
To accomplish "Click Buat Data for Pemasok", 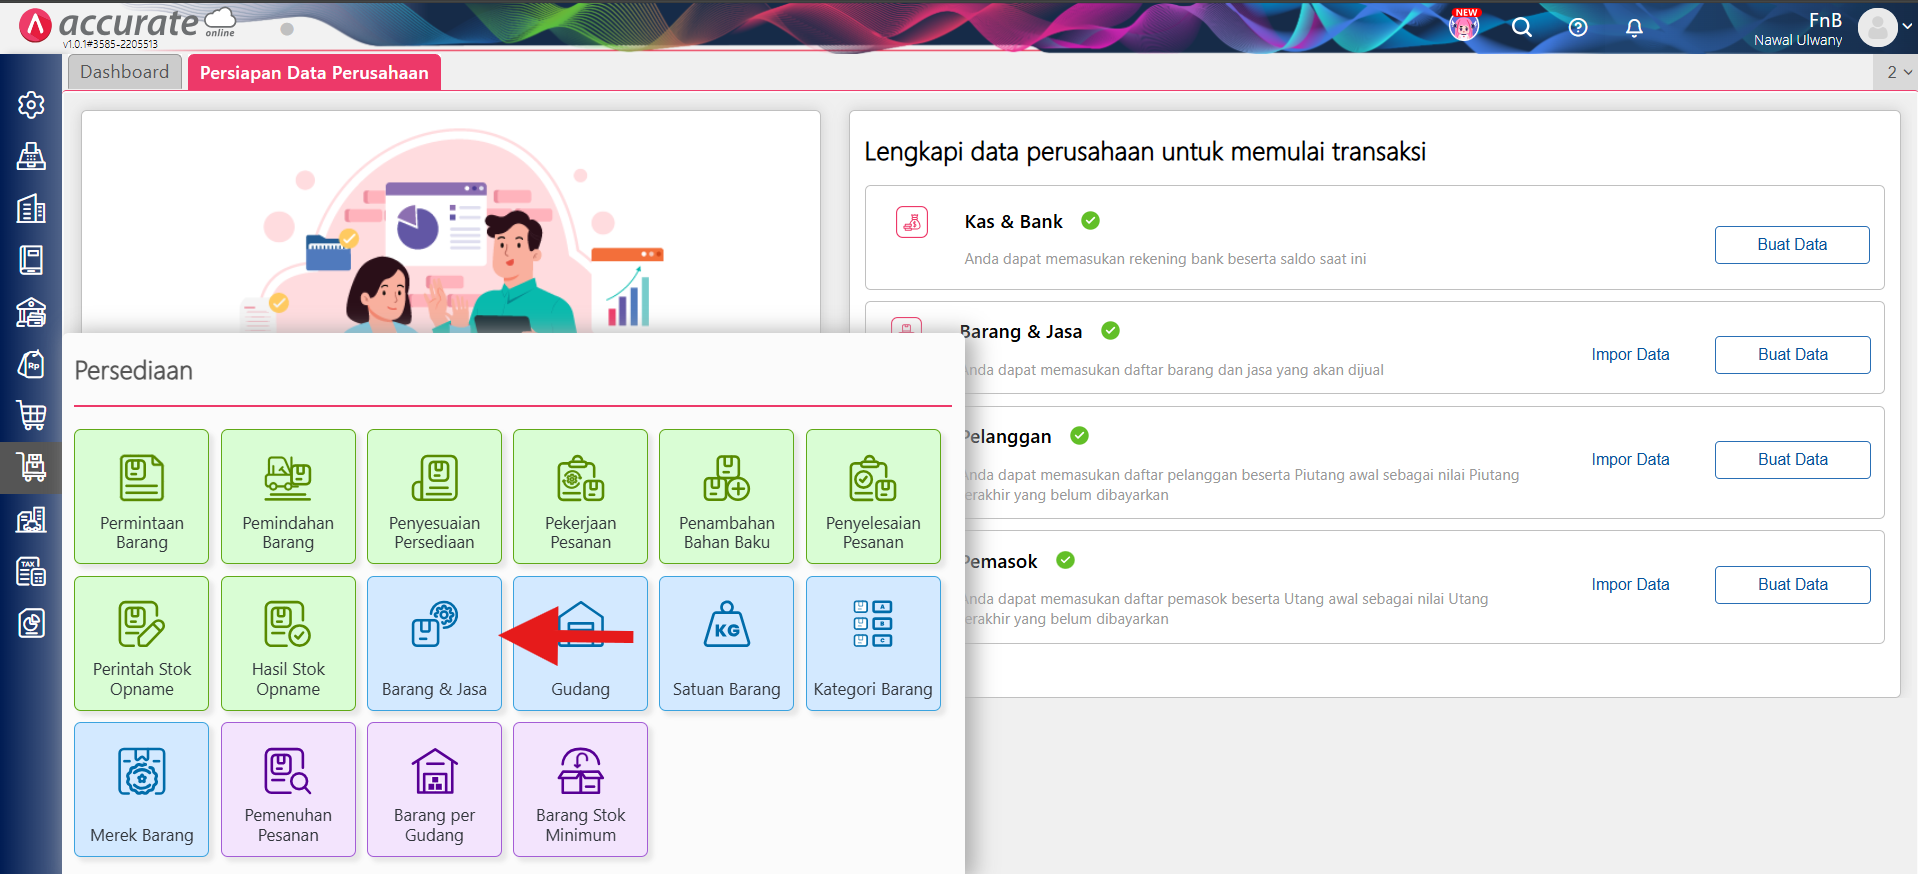I will pyautogui.click(x=1792, y=585).
